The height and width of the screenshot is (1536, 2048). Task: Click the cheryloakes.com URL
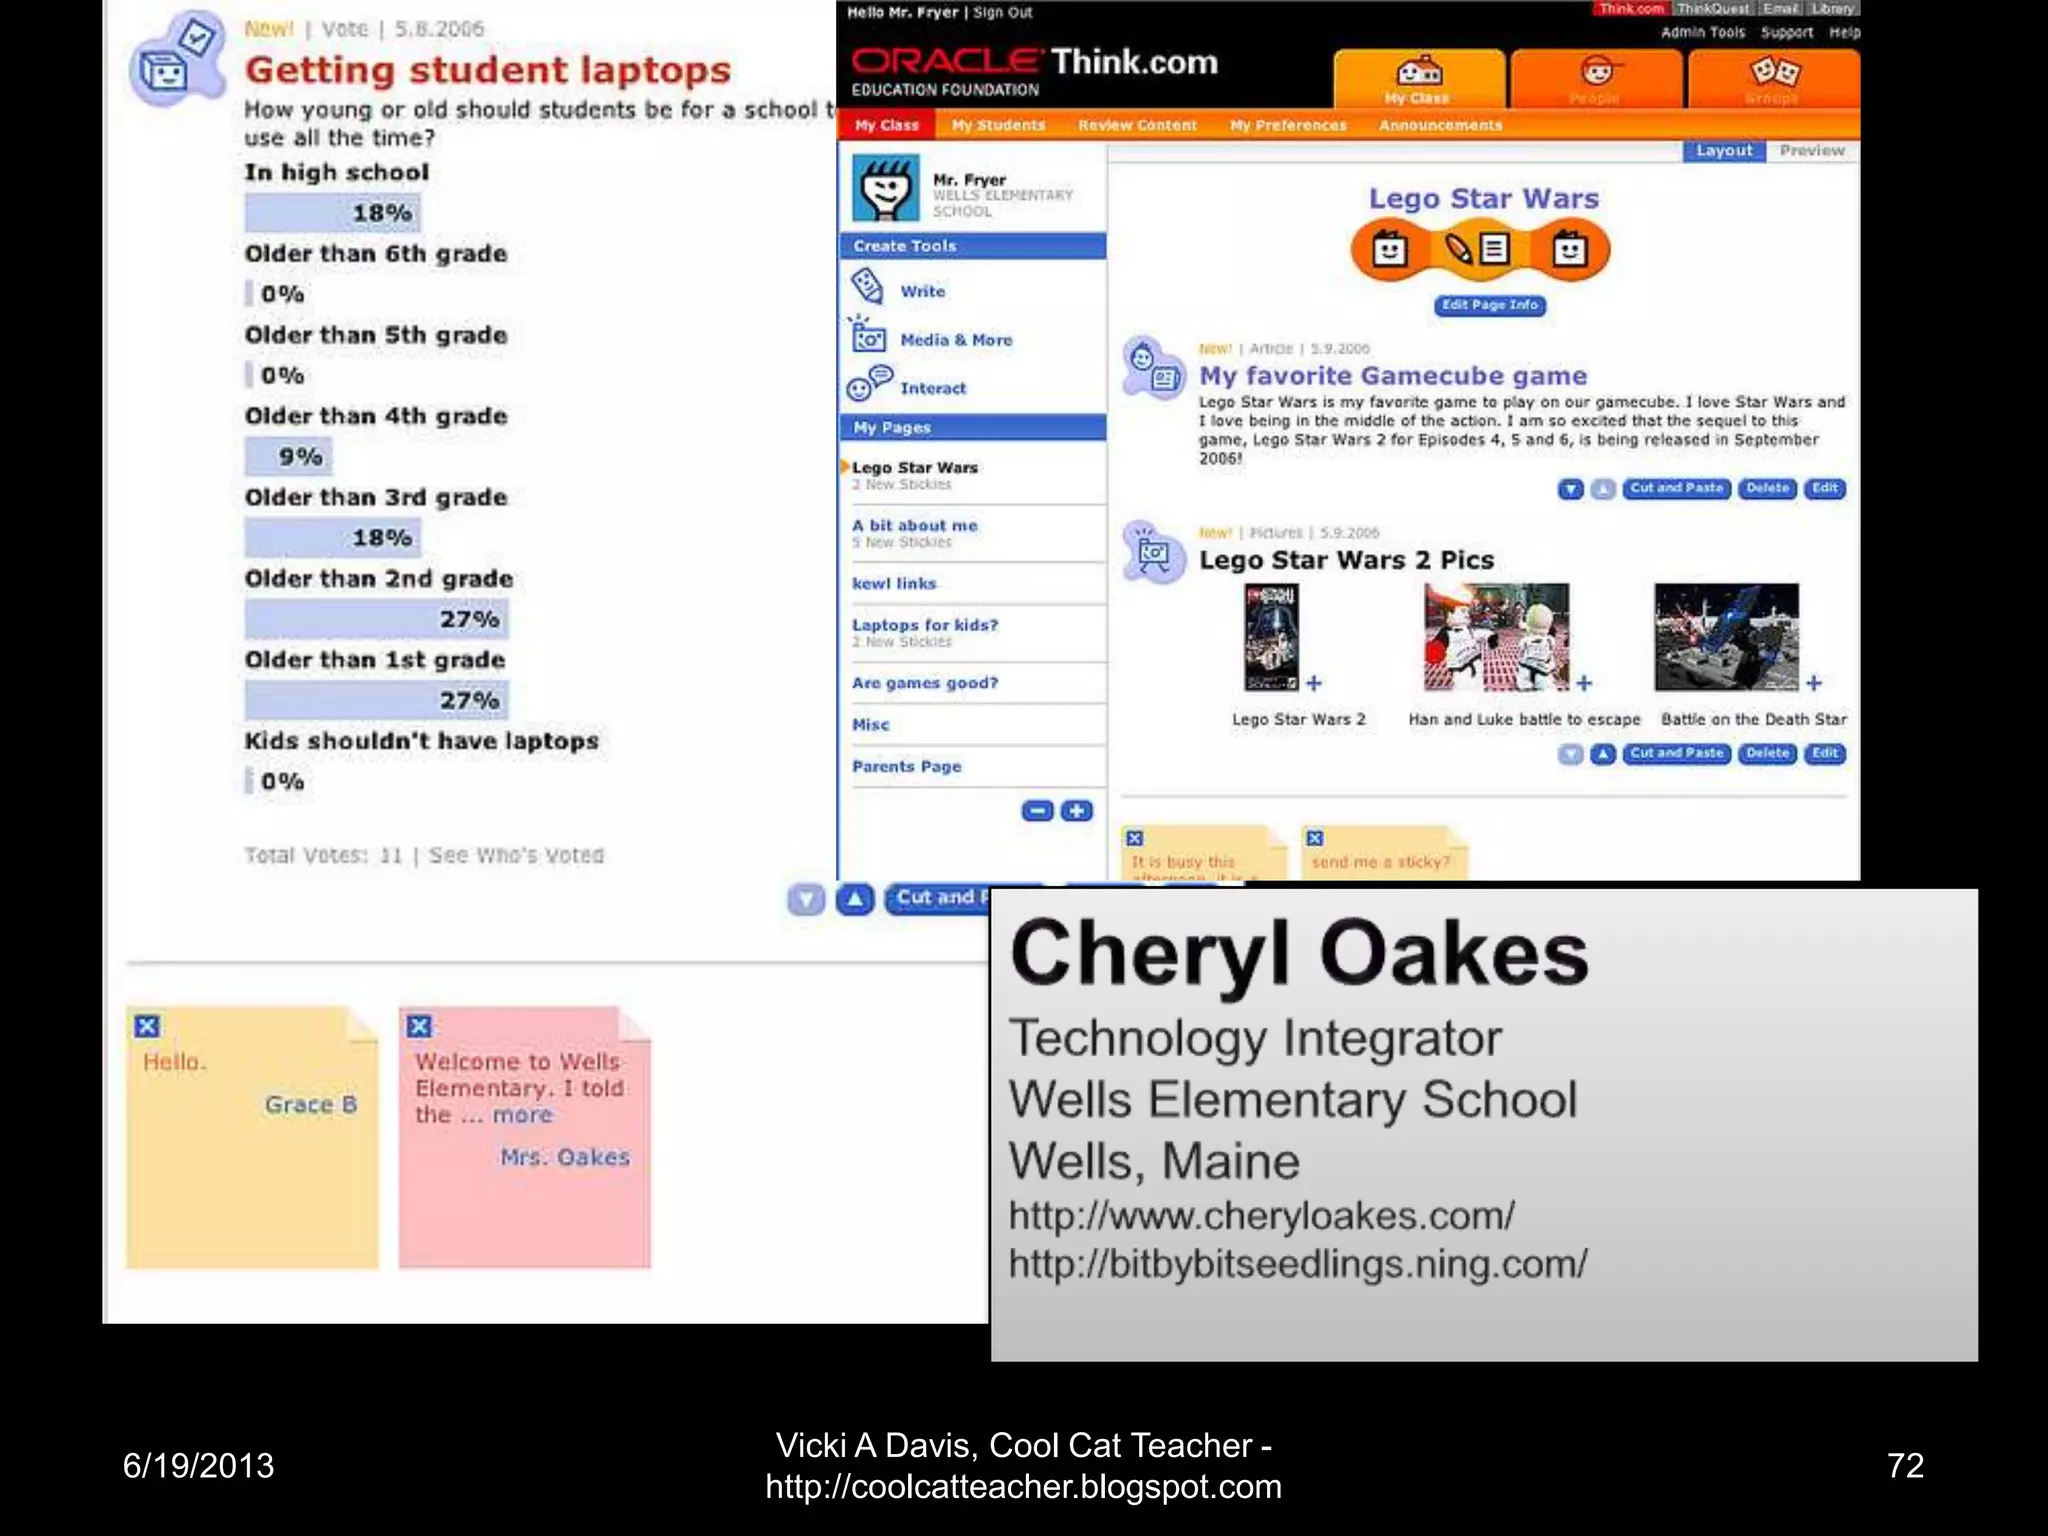pyautogui.click(x=1261, y=1216)
